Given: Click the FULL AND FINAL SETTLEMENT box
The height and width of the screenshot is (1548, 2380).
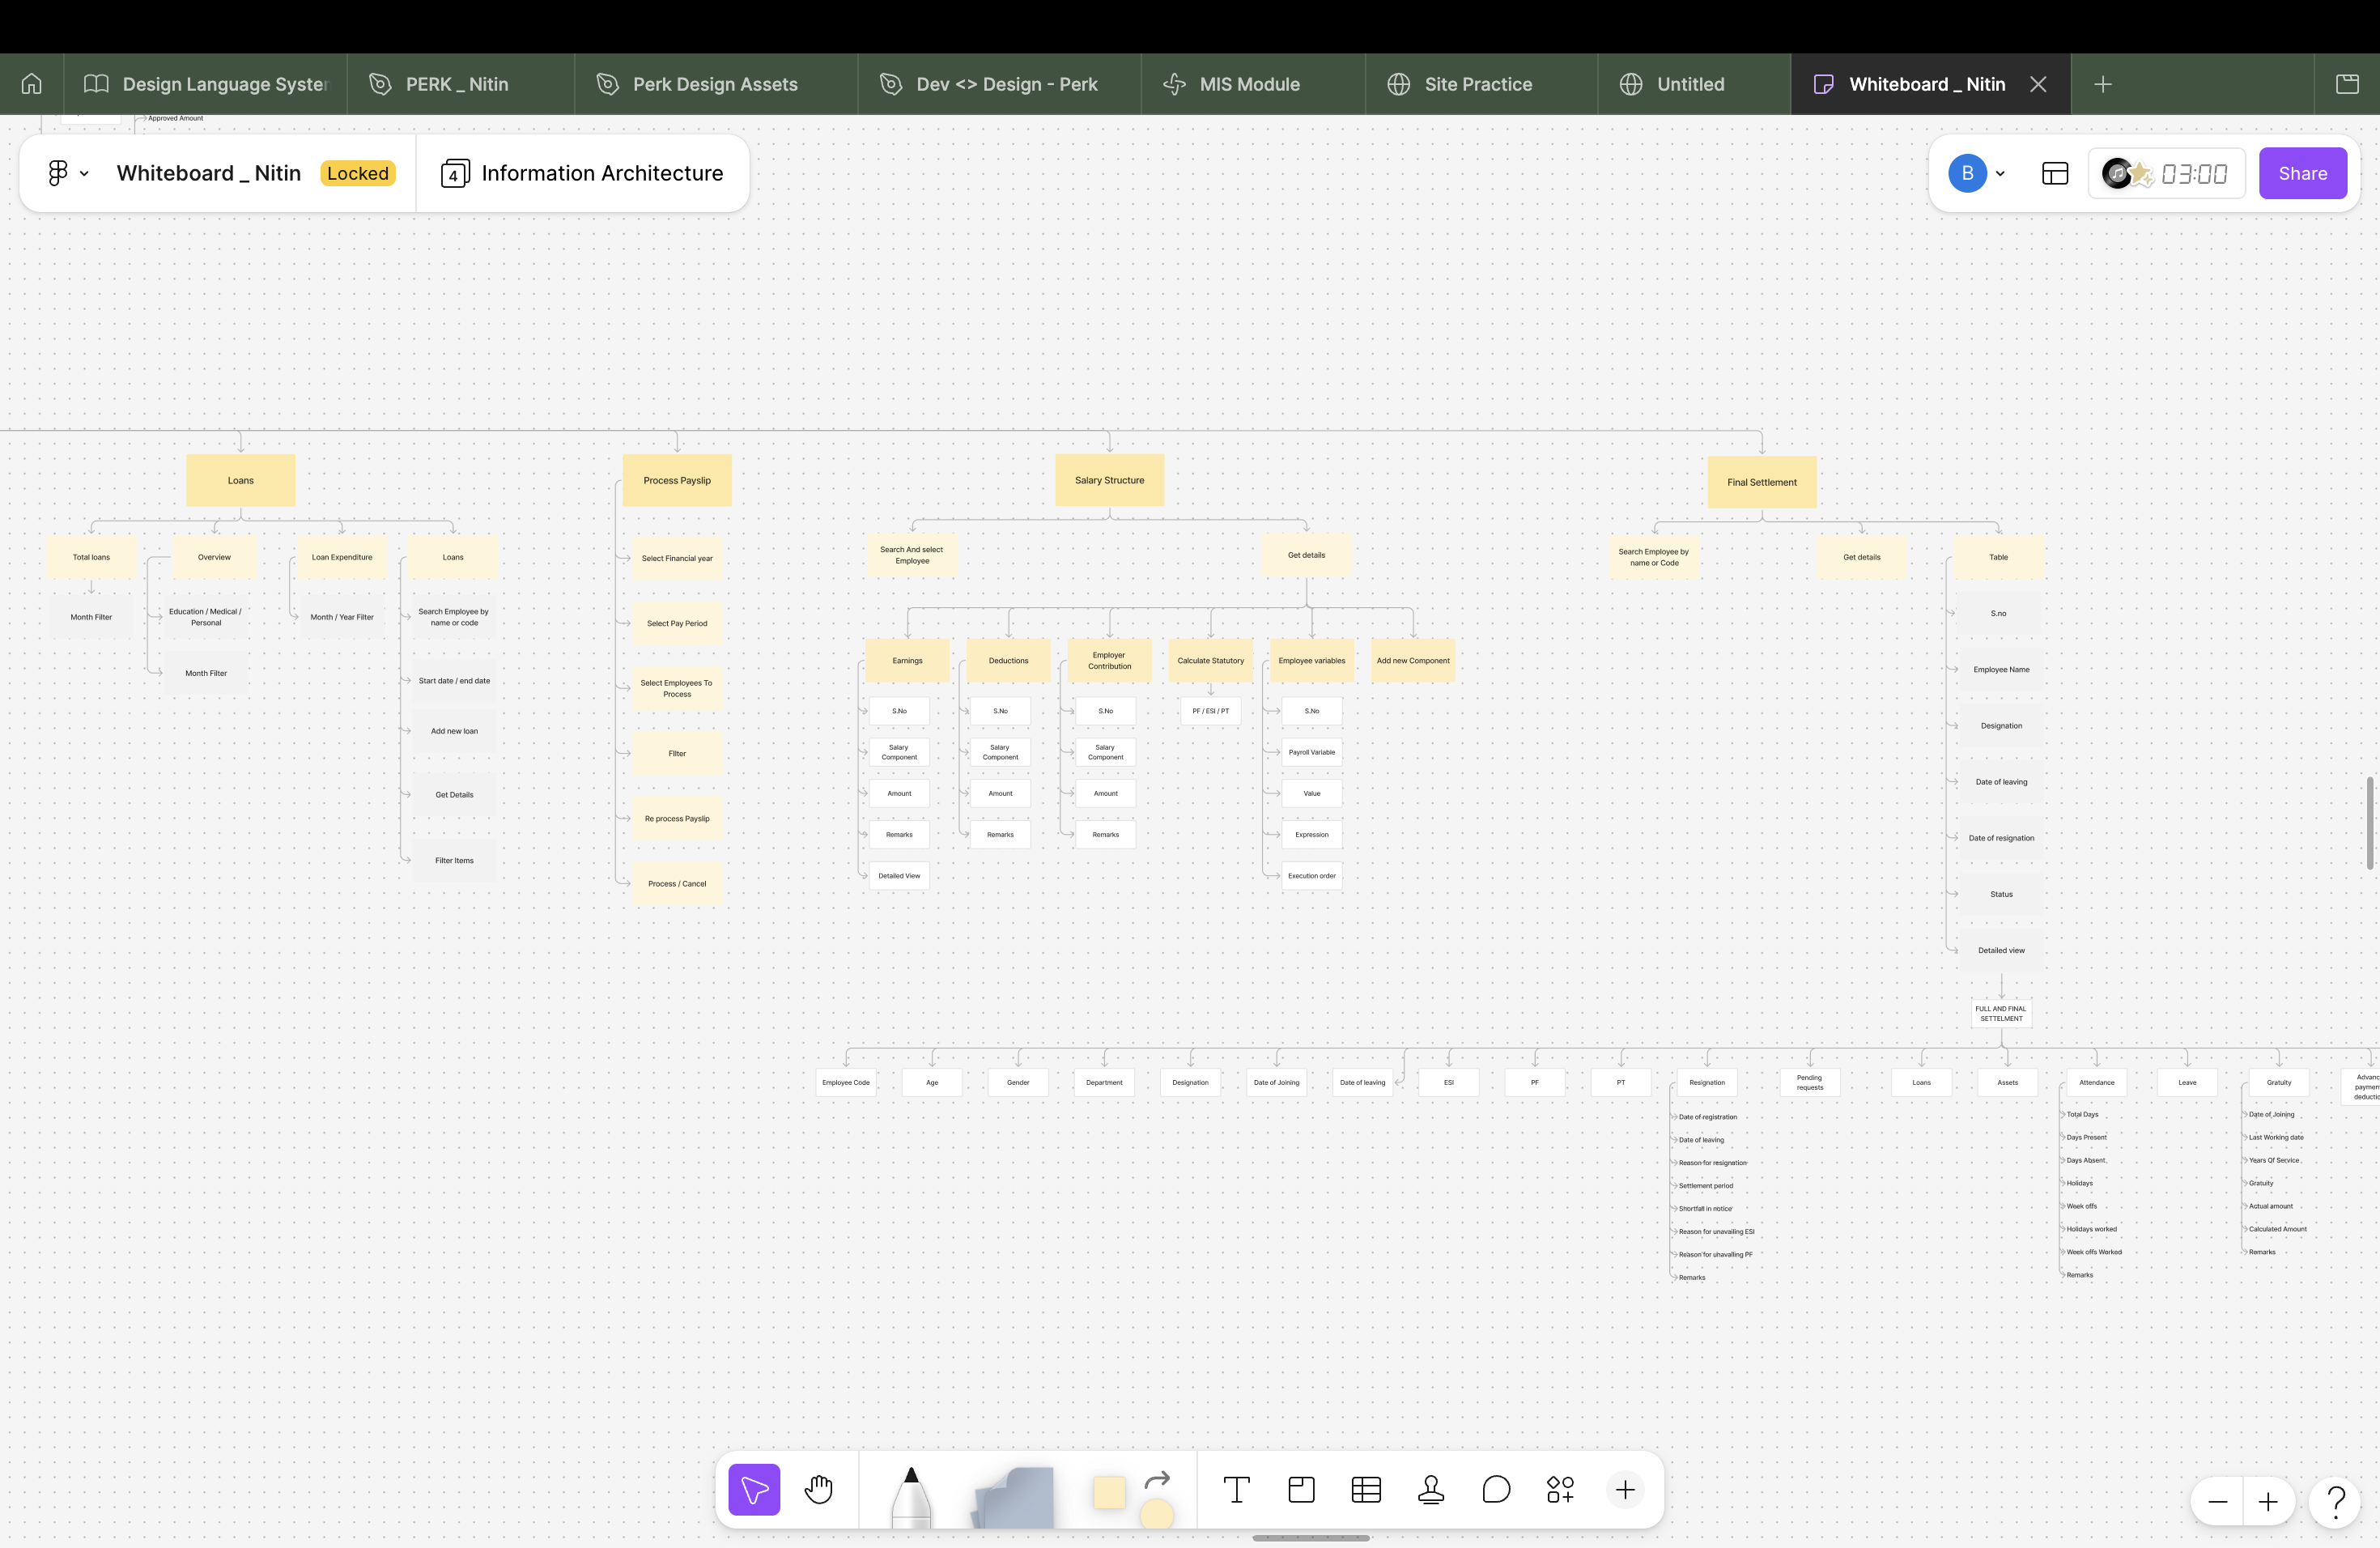Looking at the screenshot, I should tap(2001, 1013).
